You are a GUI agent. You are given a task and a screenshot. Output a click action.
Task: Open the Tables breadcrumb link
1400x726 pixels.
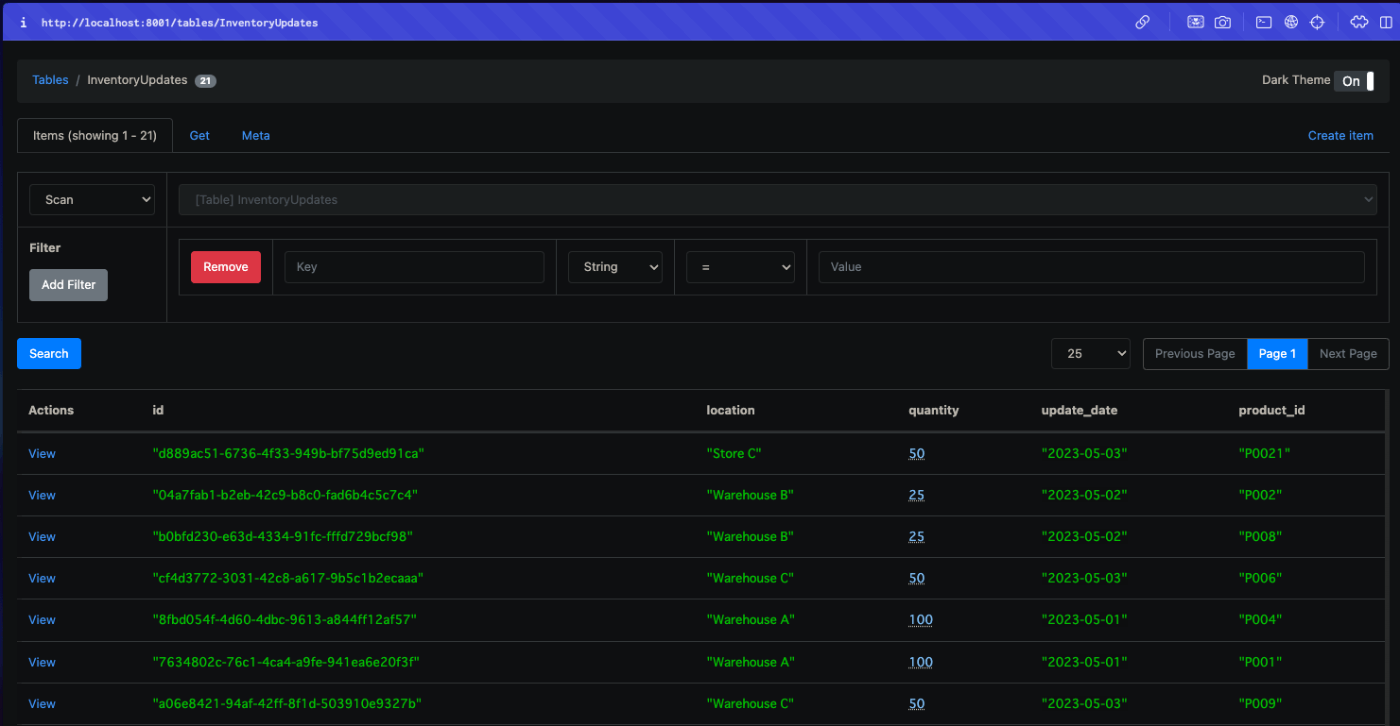tap(50, 80)
